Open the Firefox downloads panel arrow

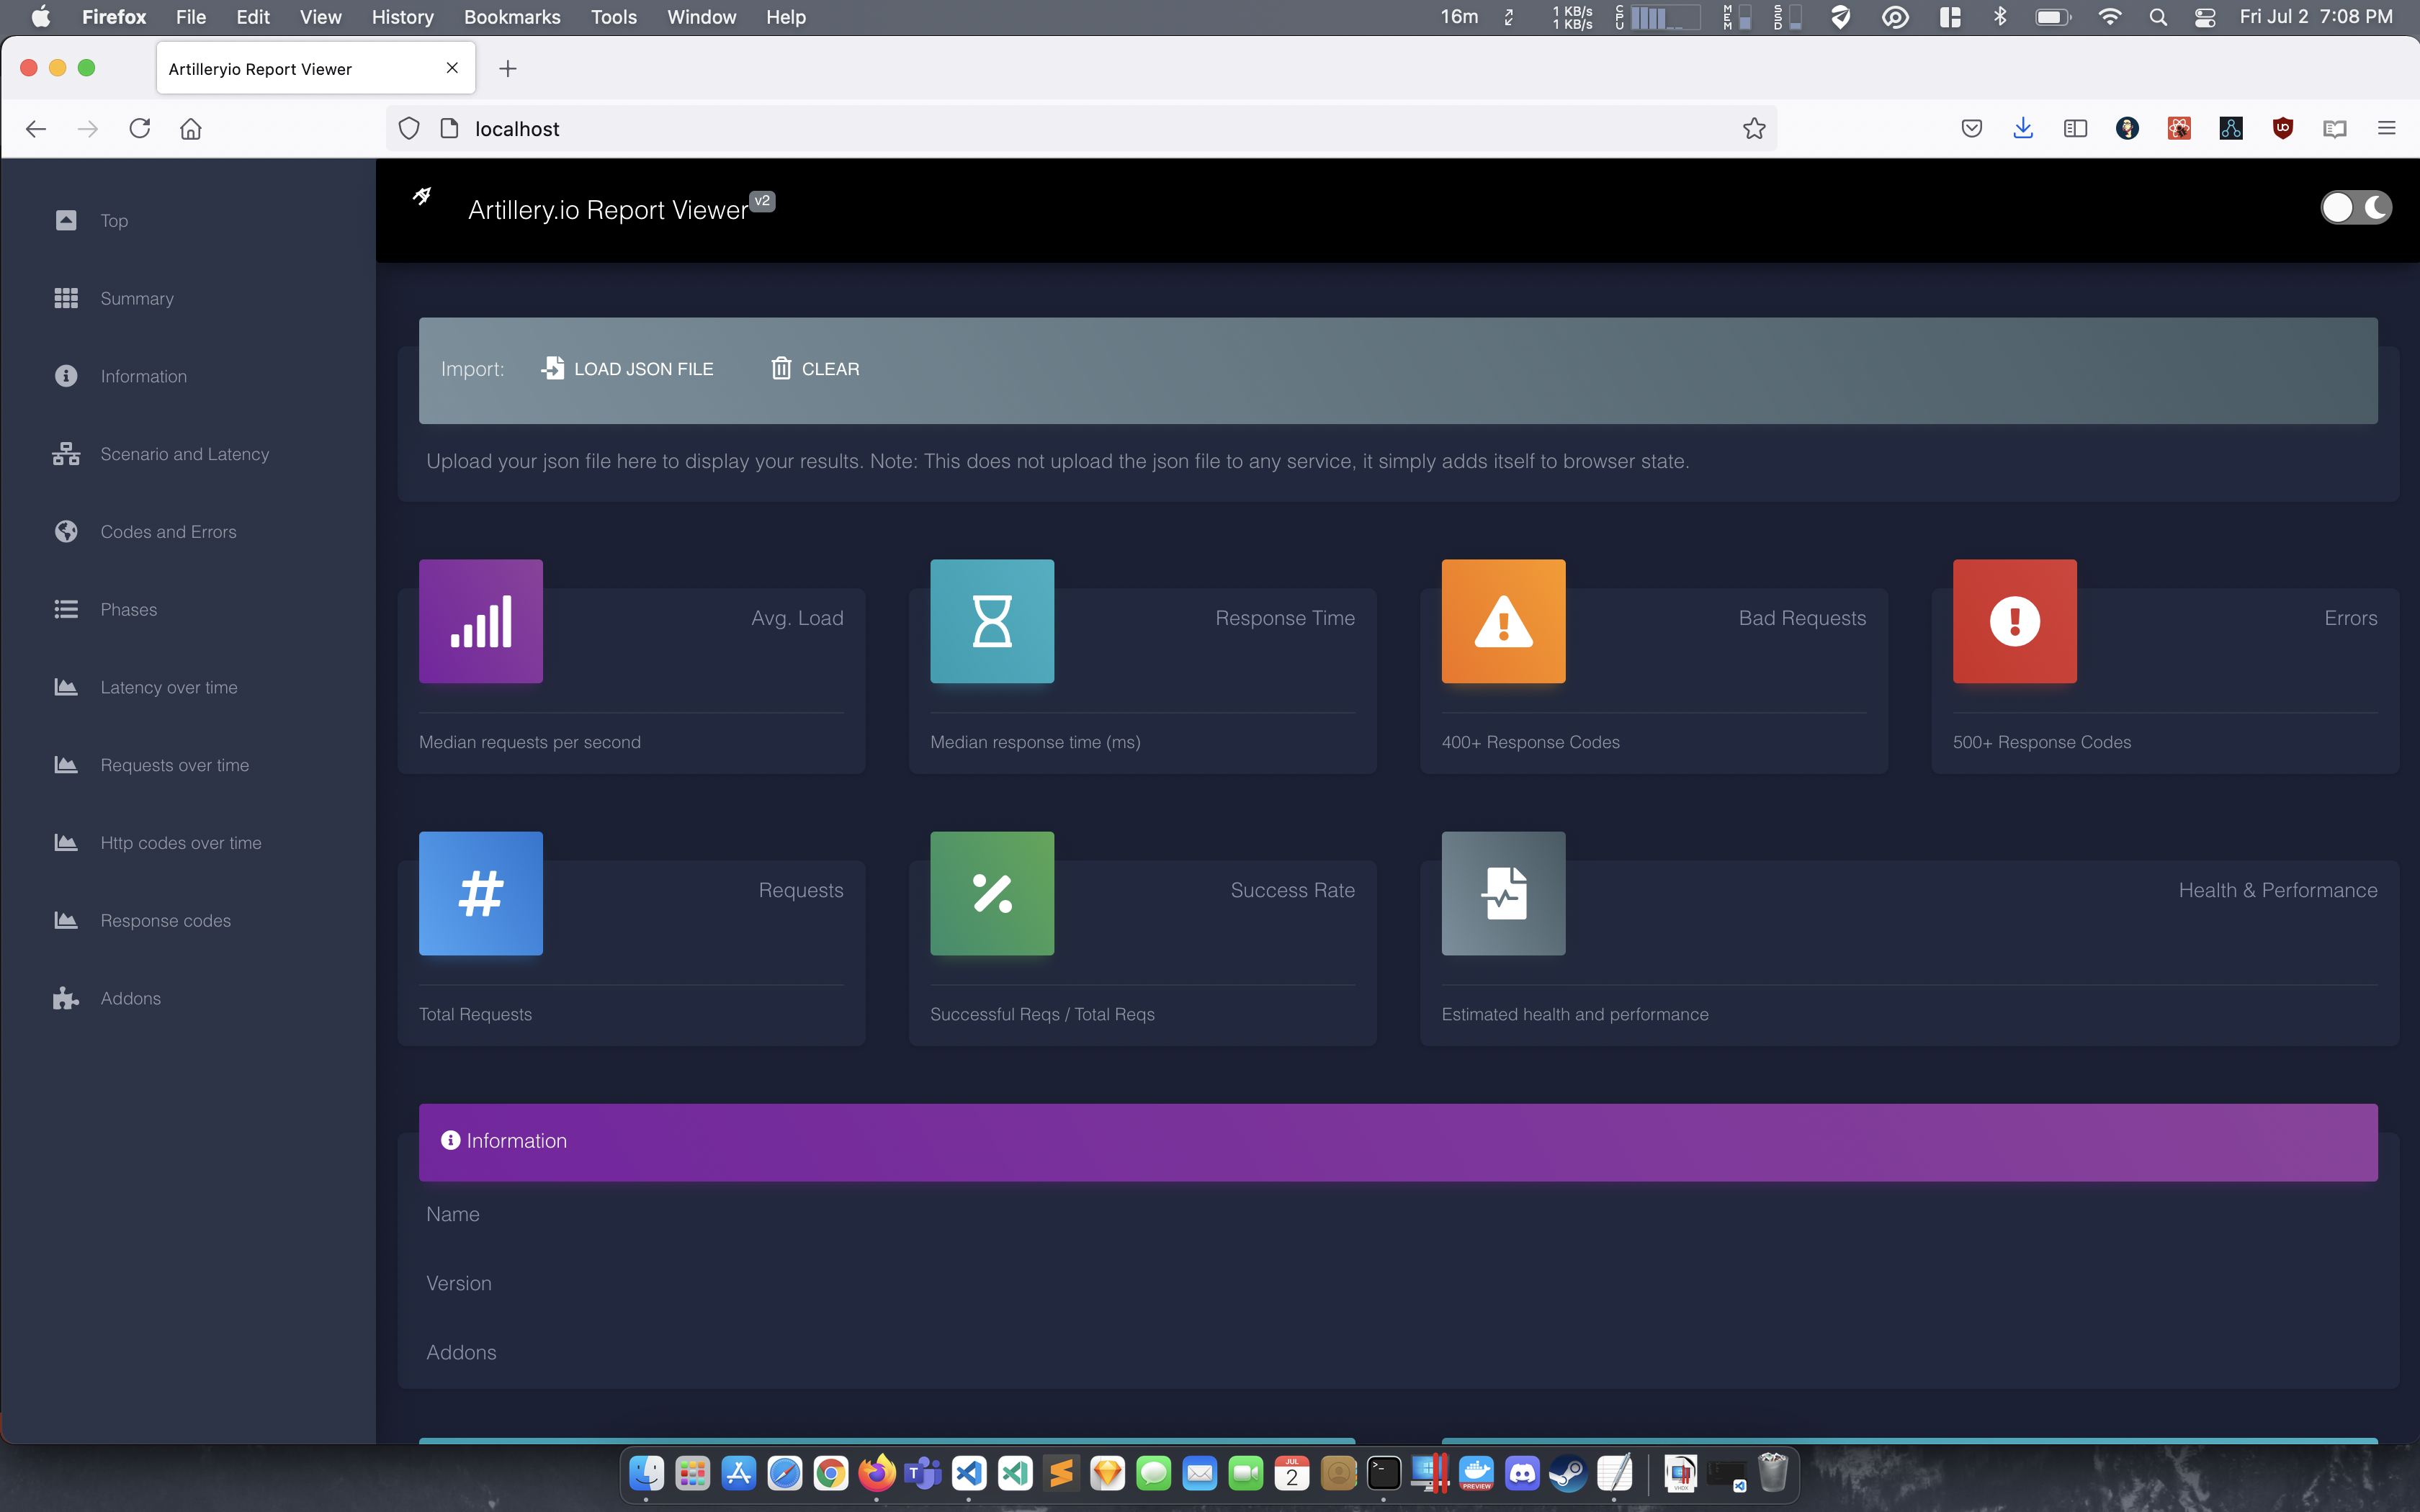pyautogui.click(x=2023, y=128)
